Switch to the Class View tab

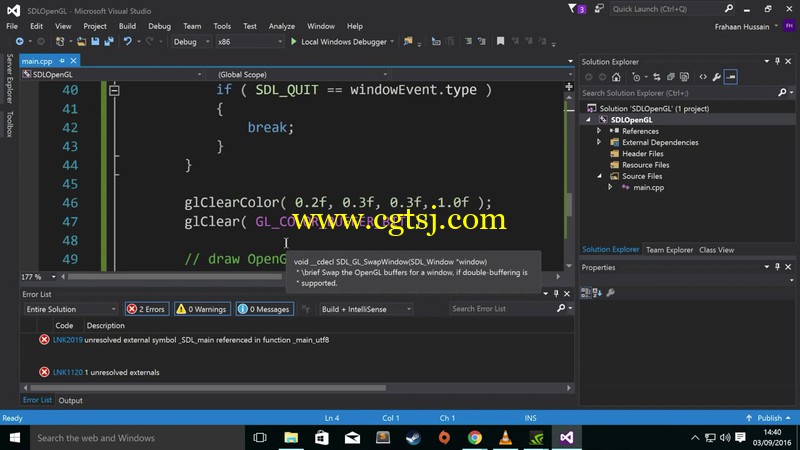pos(716,250)
